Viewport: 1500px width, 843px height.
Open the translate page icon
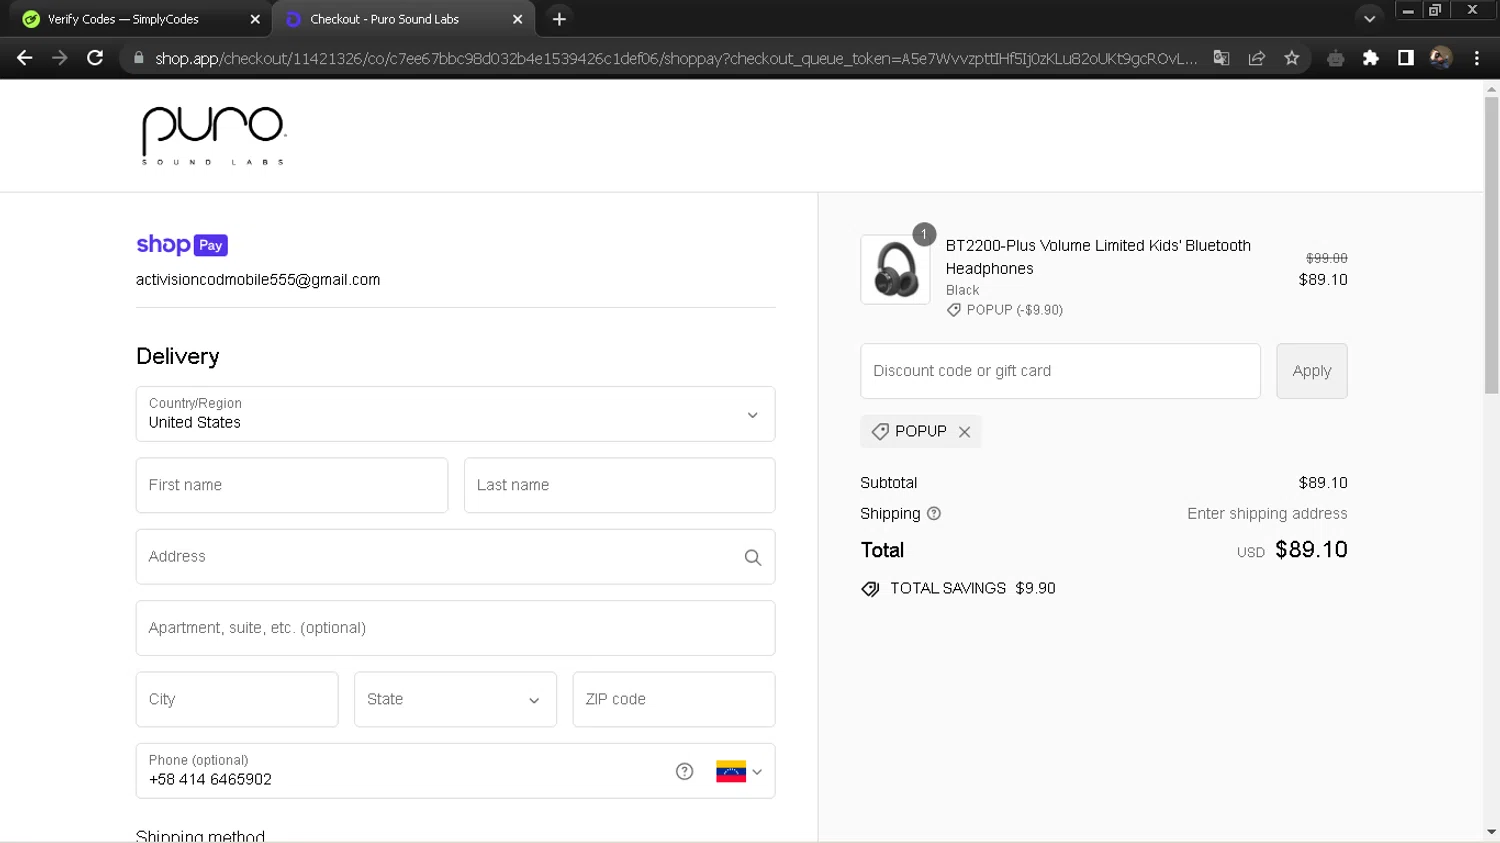pos(1221,58)
